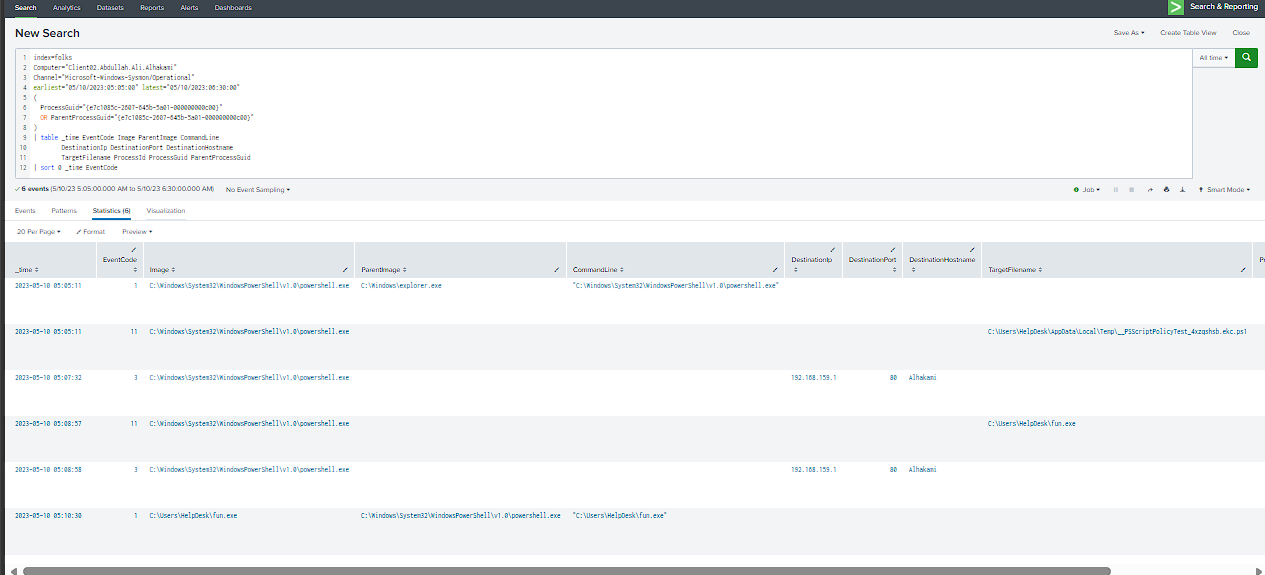This screenshot has width=1265, height=575.
Task: Click EventCode 11 in 05:05:11 row
Action: tap(134, 330)
